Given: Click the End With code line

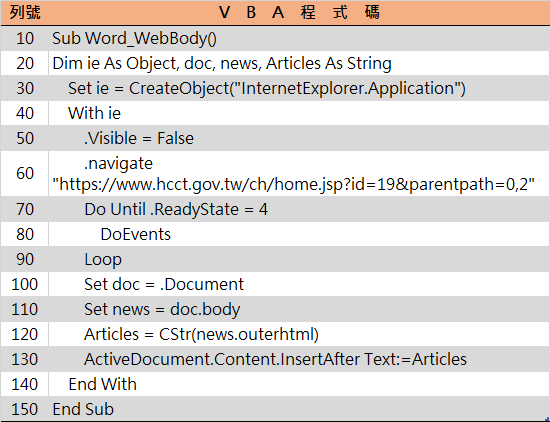Looking at the screenshot, I should 102,384.
